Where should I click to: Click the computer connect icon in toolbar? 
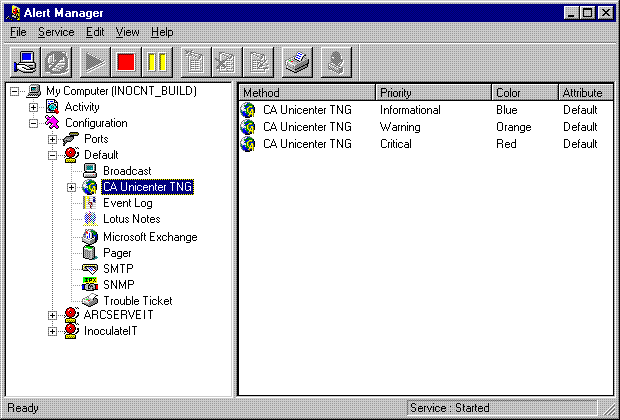(x=27, y=62)
